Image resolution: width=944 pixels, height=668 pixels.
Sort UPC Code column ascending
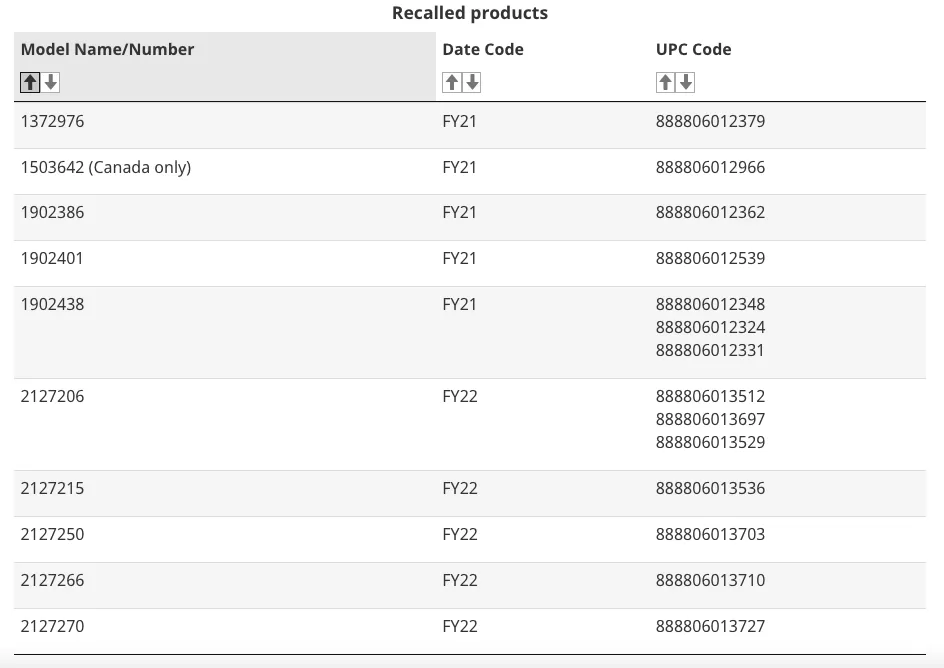click(665, 82)
